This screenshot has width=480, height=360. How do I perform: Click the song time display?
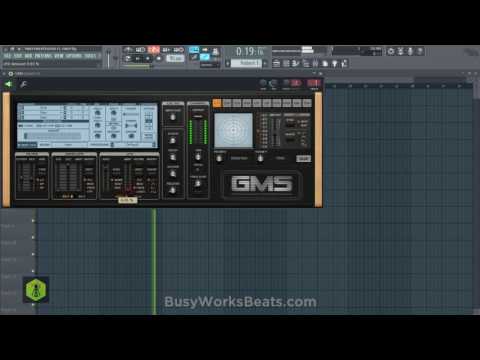click(x=250, y=51)
